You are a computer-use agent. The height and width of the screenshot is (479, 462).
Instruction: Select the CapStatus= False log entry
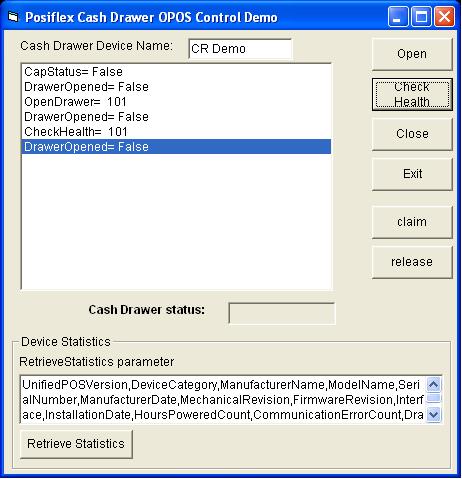pos(176,72)
